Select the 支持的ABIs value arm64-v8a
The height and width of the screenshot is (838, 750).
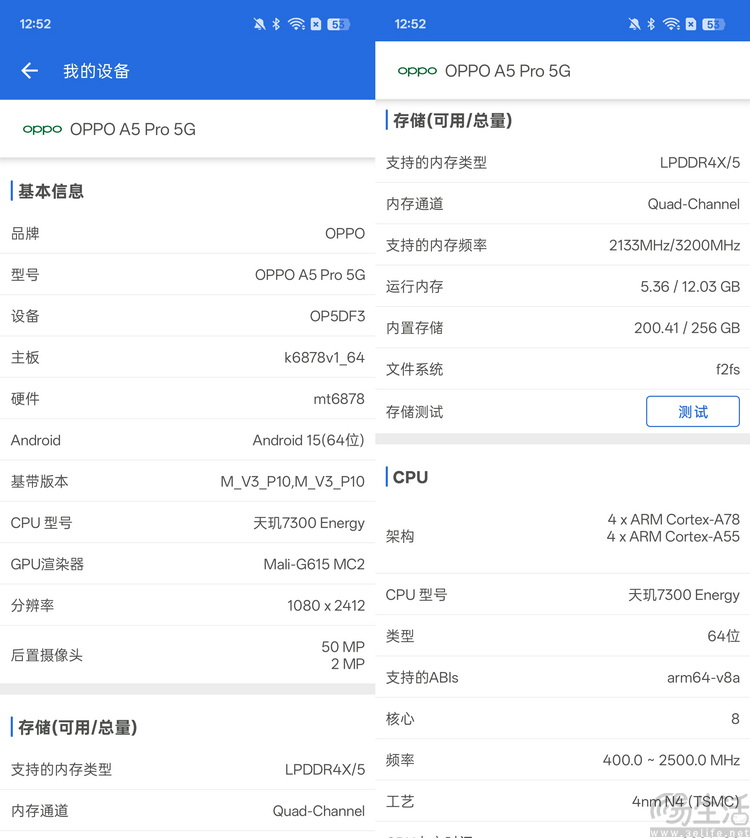pos(703,678)
